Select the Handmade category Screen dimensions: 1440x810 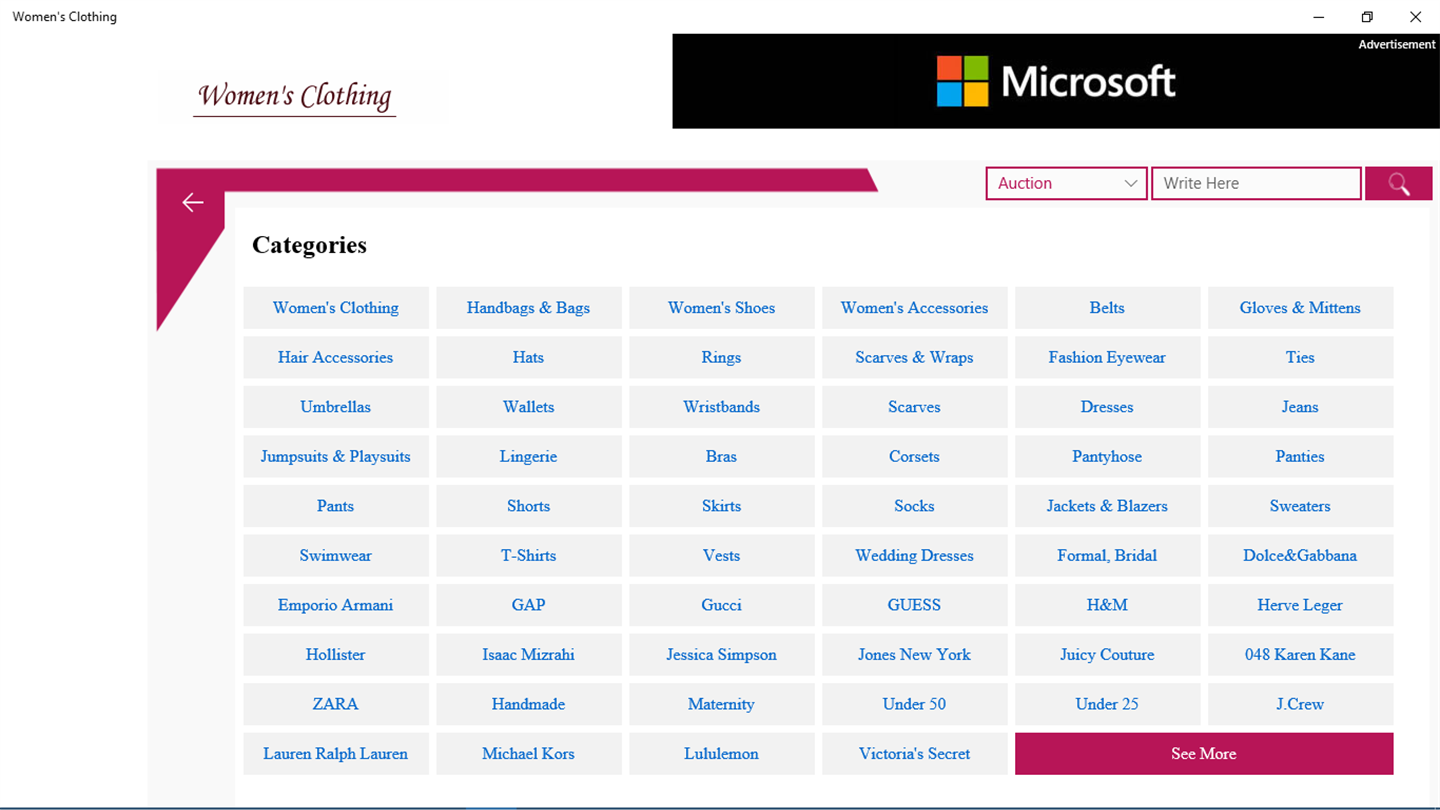coord(529,704)
